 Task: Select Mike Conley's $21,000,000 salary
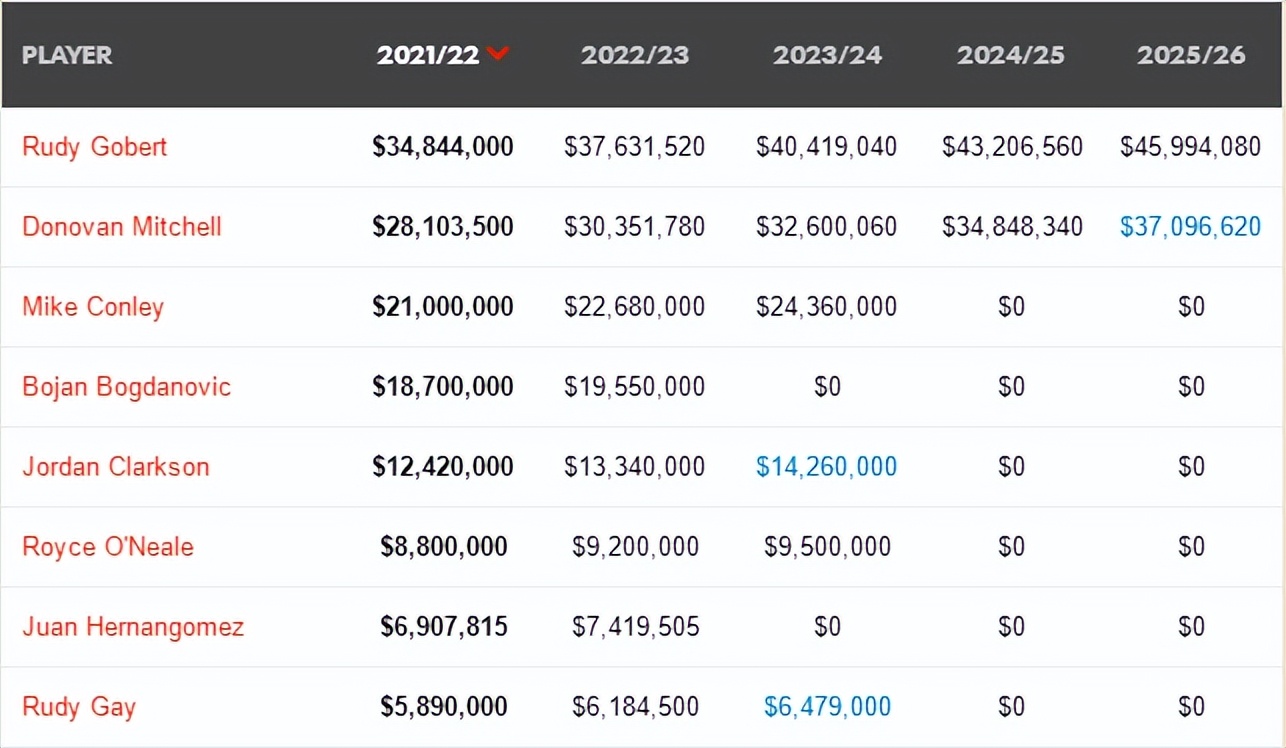[443, 307]
